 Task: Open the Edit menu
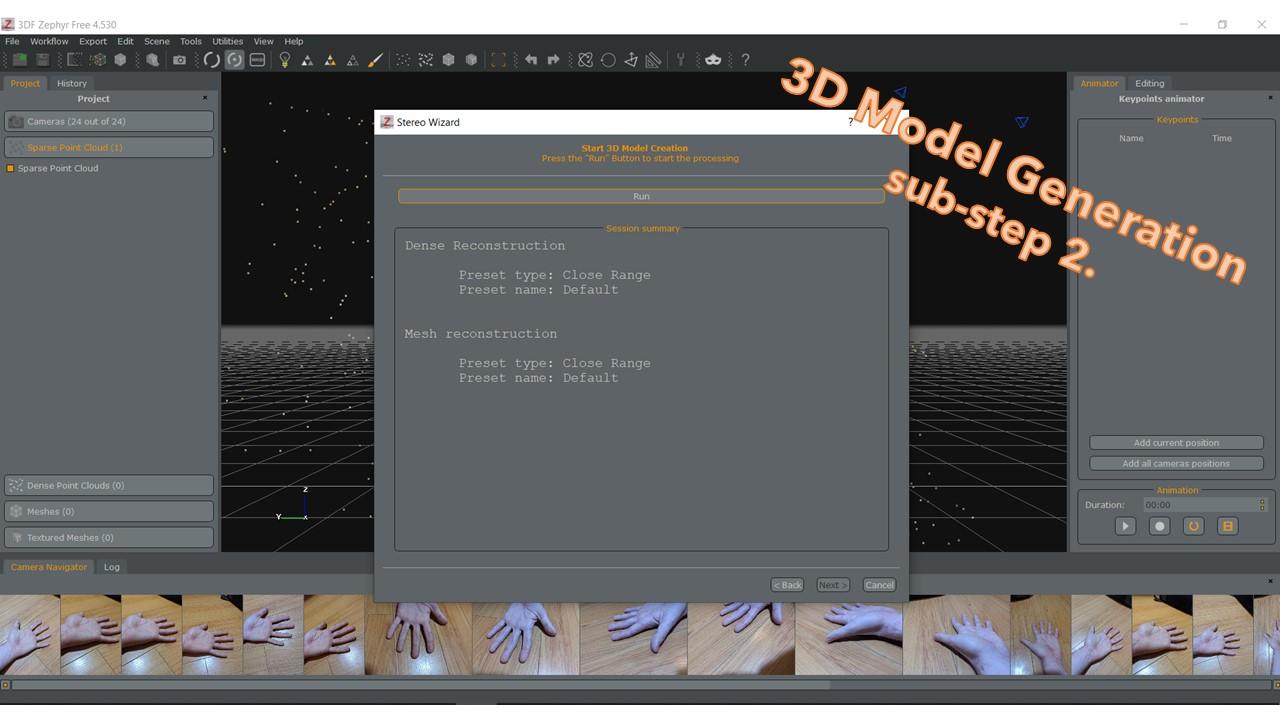click(x=125, y=42)
